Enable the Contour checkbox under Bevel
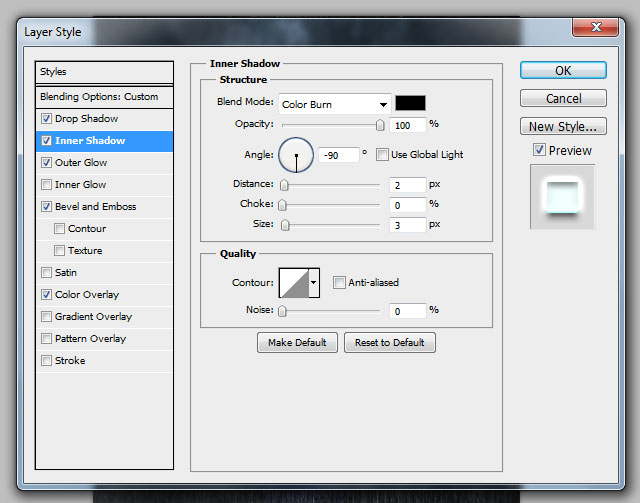 click(60, 229)
